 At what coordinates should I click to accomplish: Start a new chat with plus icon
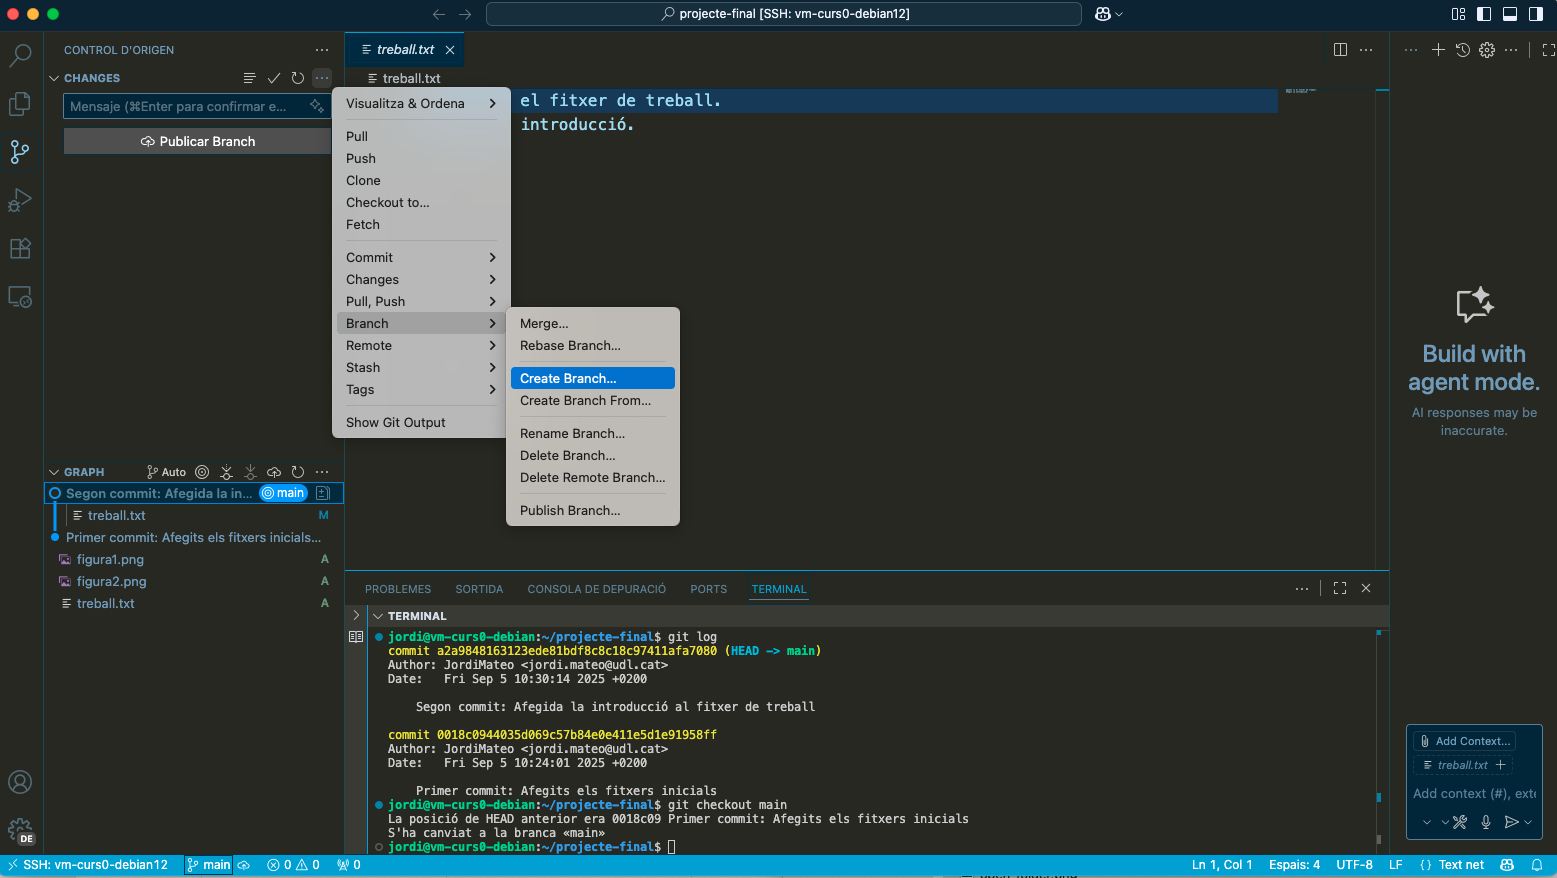[1438, 49]
